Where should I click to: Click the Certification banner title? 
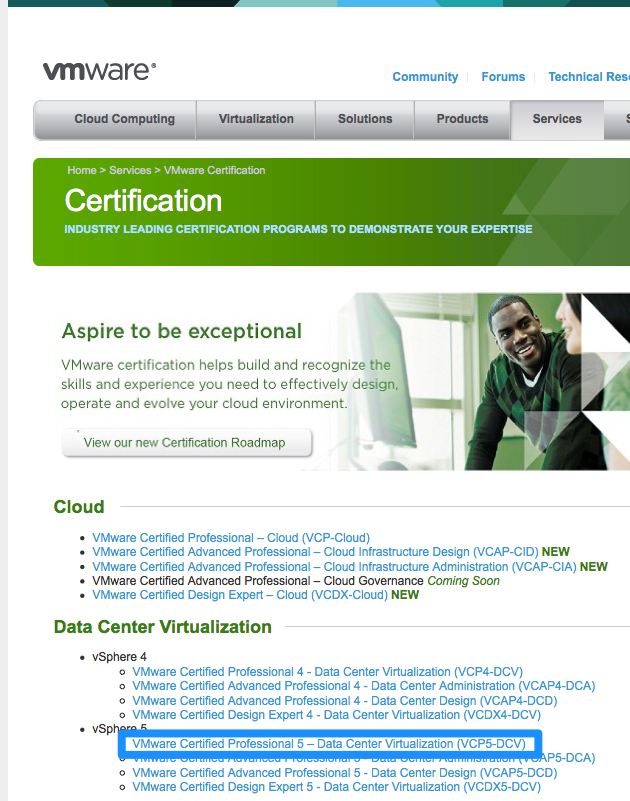[x=143, y=200]
